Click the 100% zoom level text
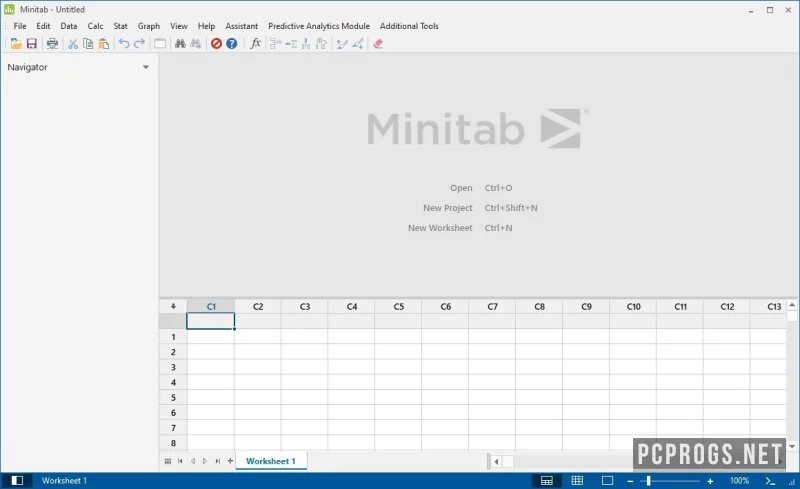 739,481
